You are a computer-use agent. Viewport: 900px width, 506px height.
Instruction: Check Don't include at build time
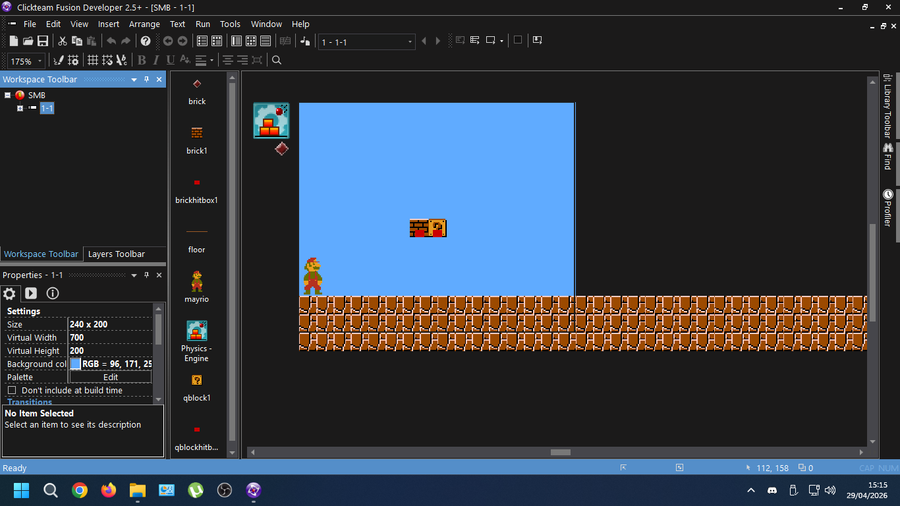[12, 390]
